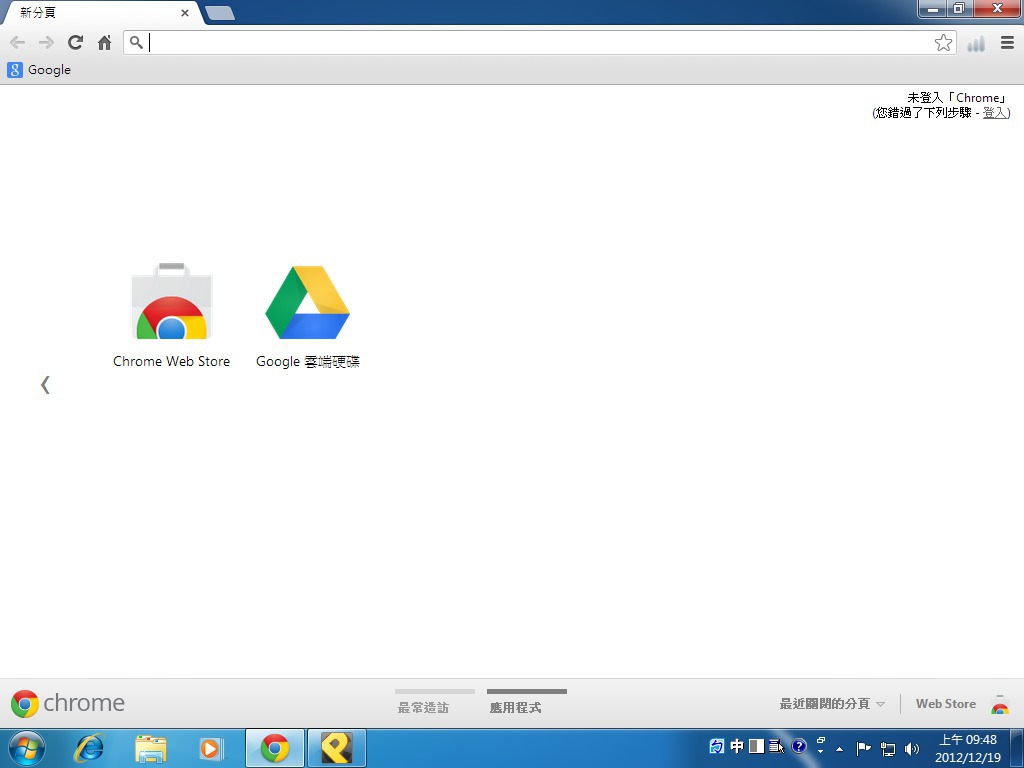Open a new tab button
This screenshot has height=768, width=1024.
[x=219, y=12]
